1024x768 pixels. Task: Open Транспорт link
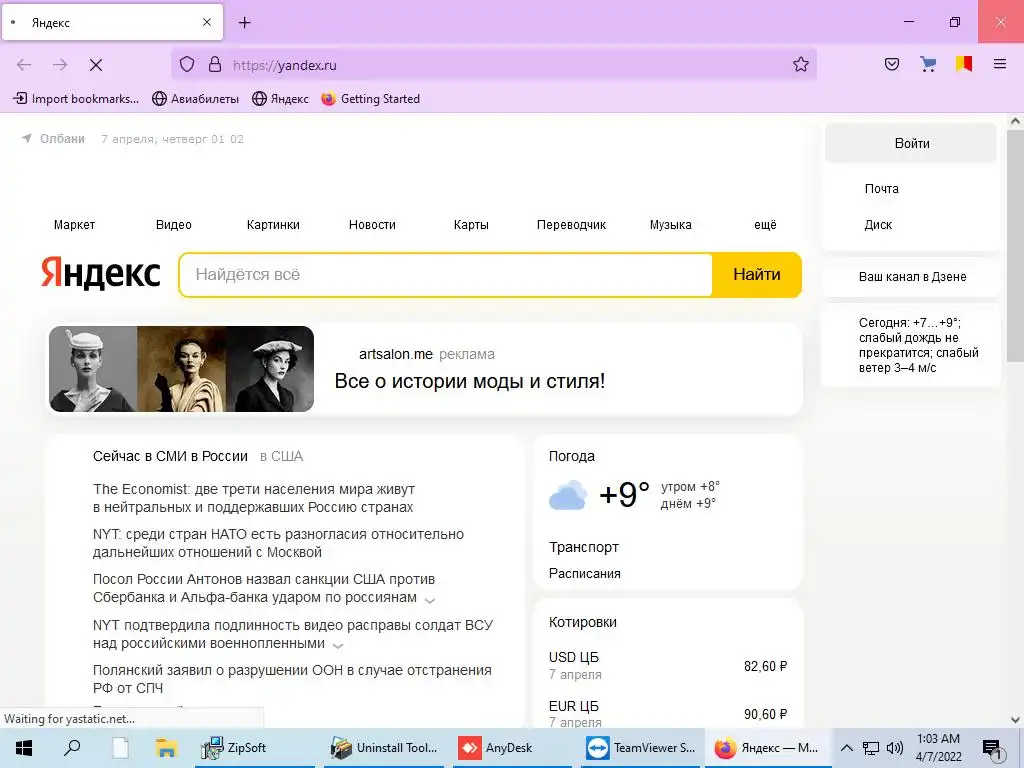click(583, 547)
